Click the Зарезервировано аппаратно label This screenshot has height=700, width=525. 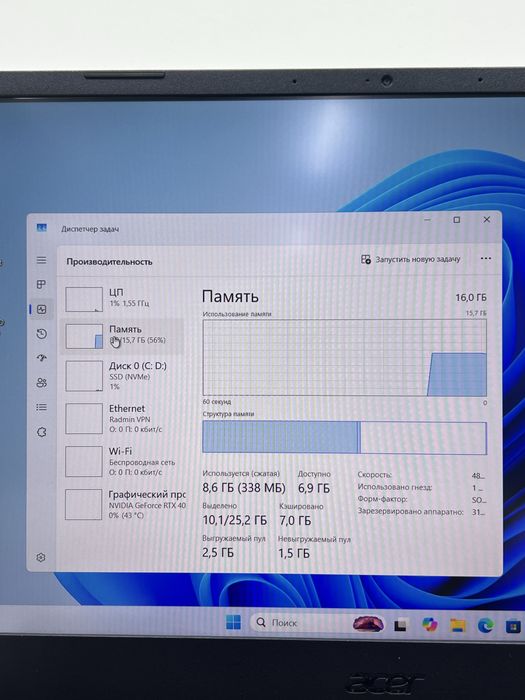coord(410,512)
